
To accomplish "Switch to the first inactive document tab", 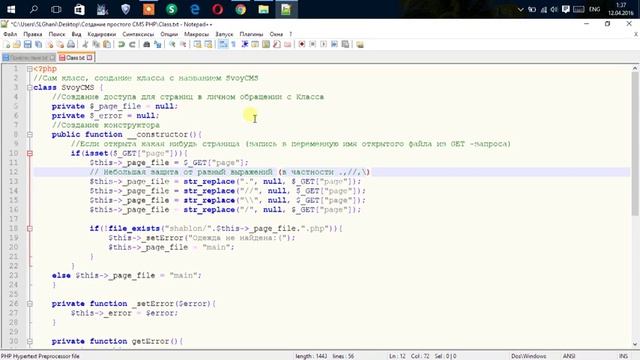I will [x=29, y=58].
